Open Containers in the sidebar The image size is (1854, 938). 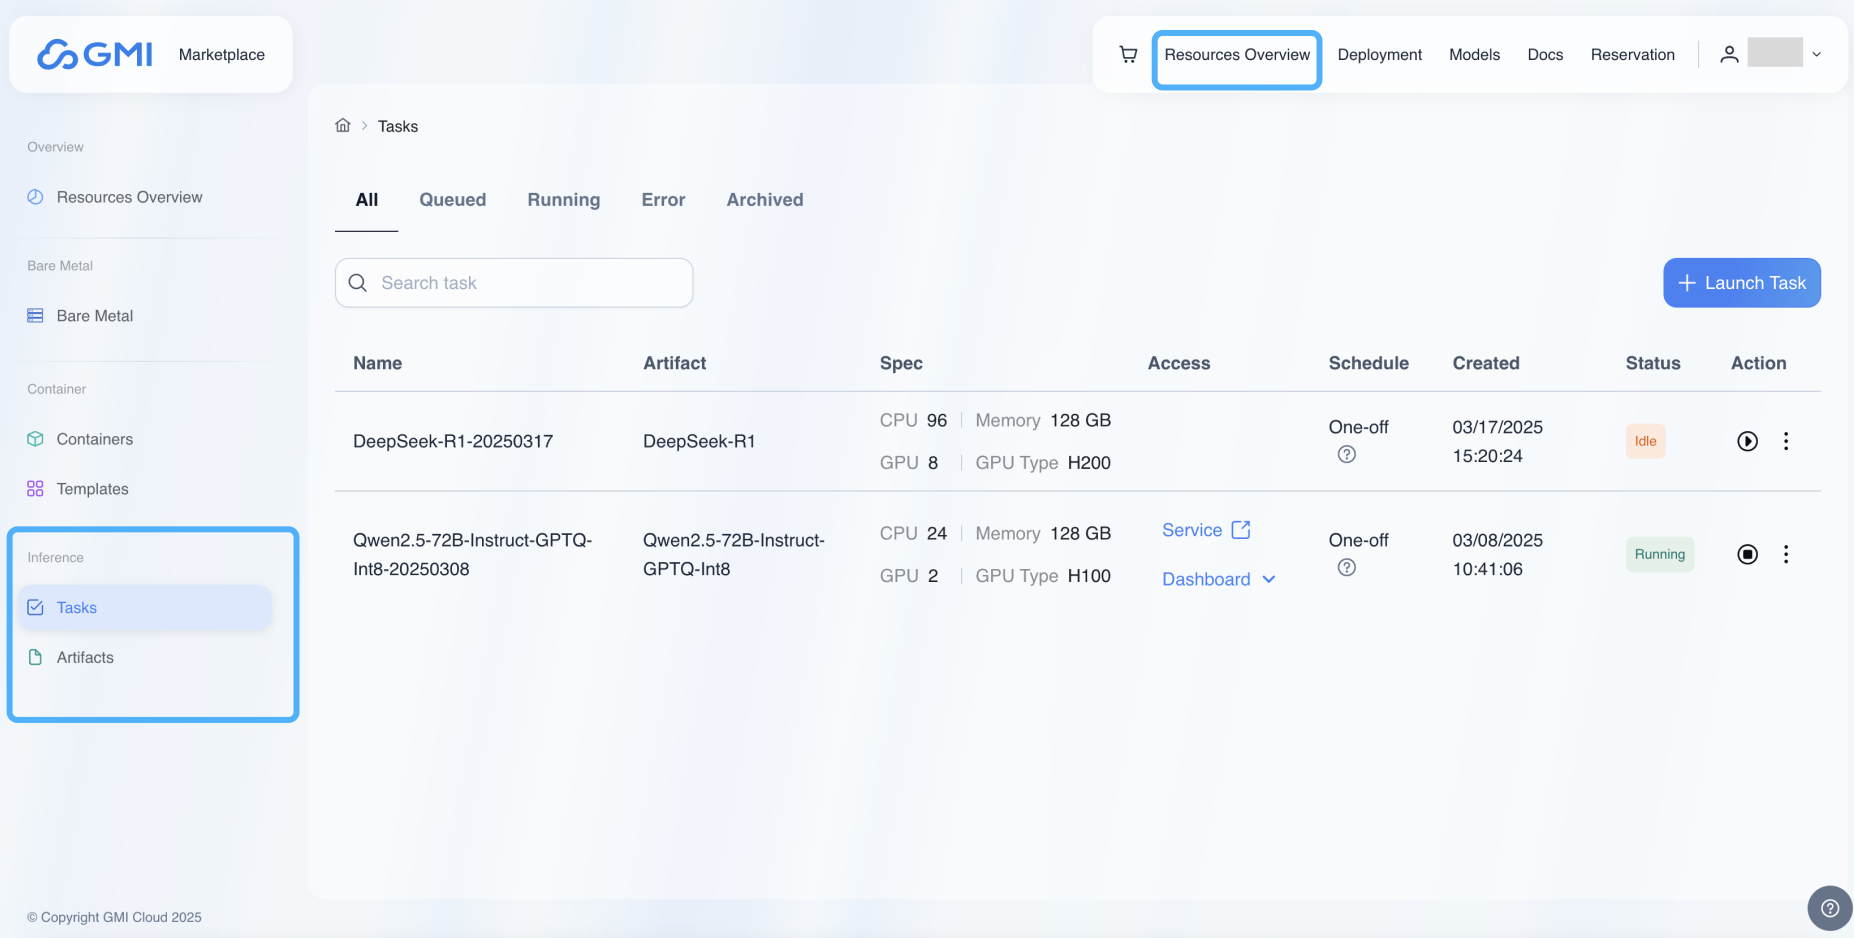coord(95,439)
